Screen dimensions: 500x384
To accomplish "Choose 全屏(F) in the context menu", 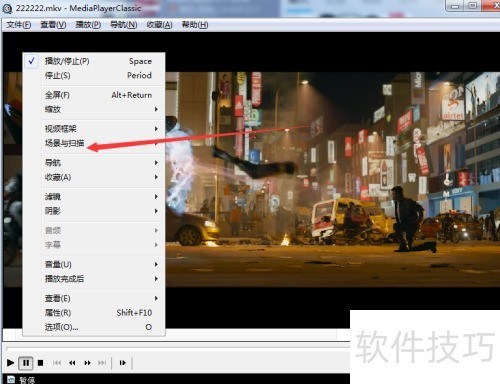I will click(94, 95).
